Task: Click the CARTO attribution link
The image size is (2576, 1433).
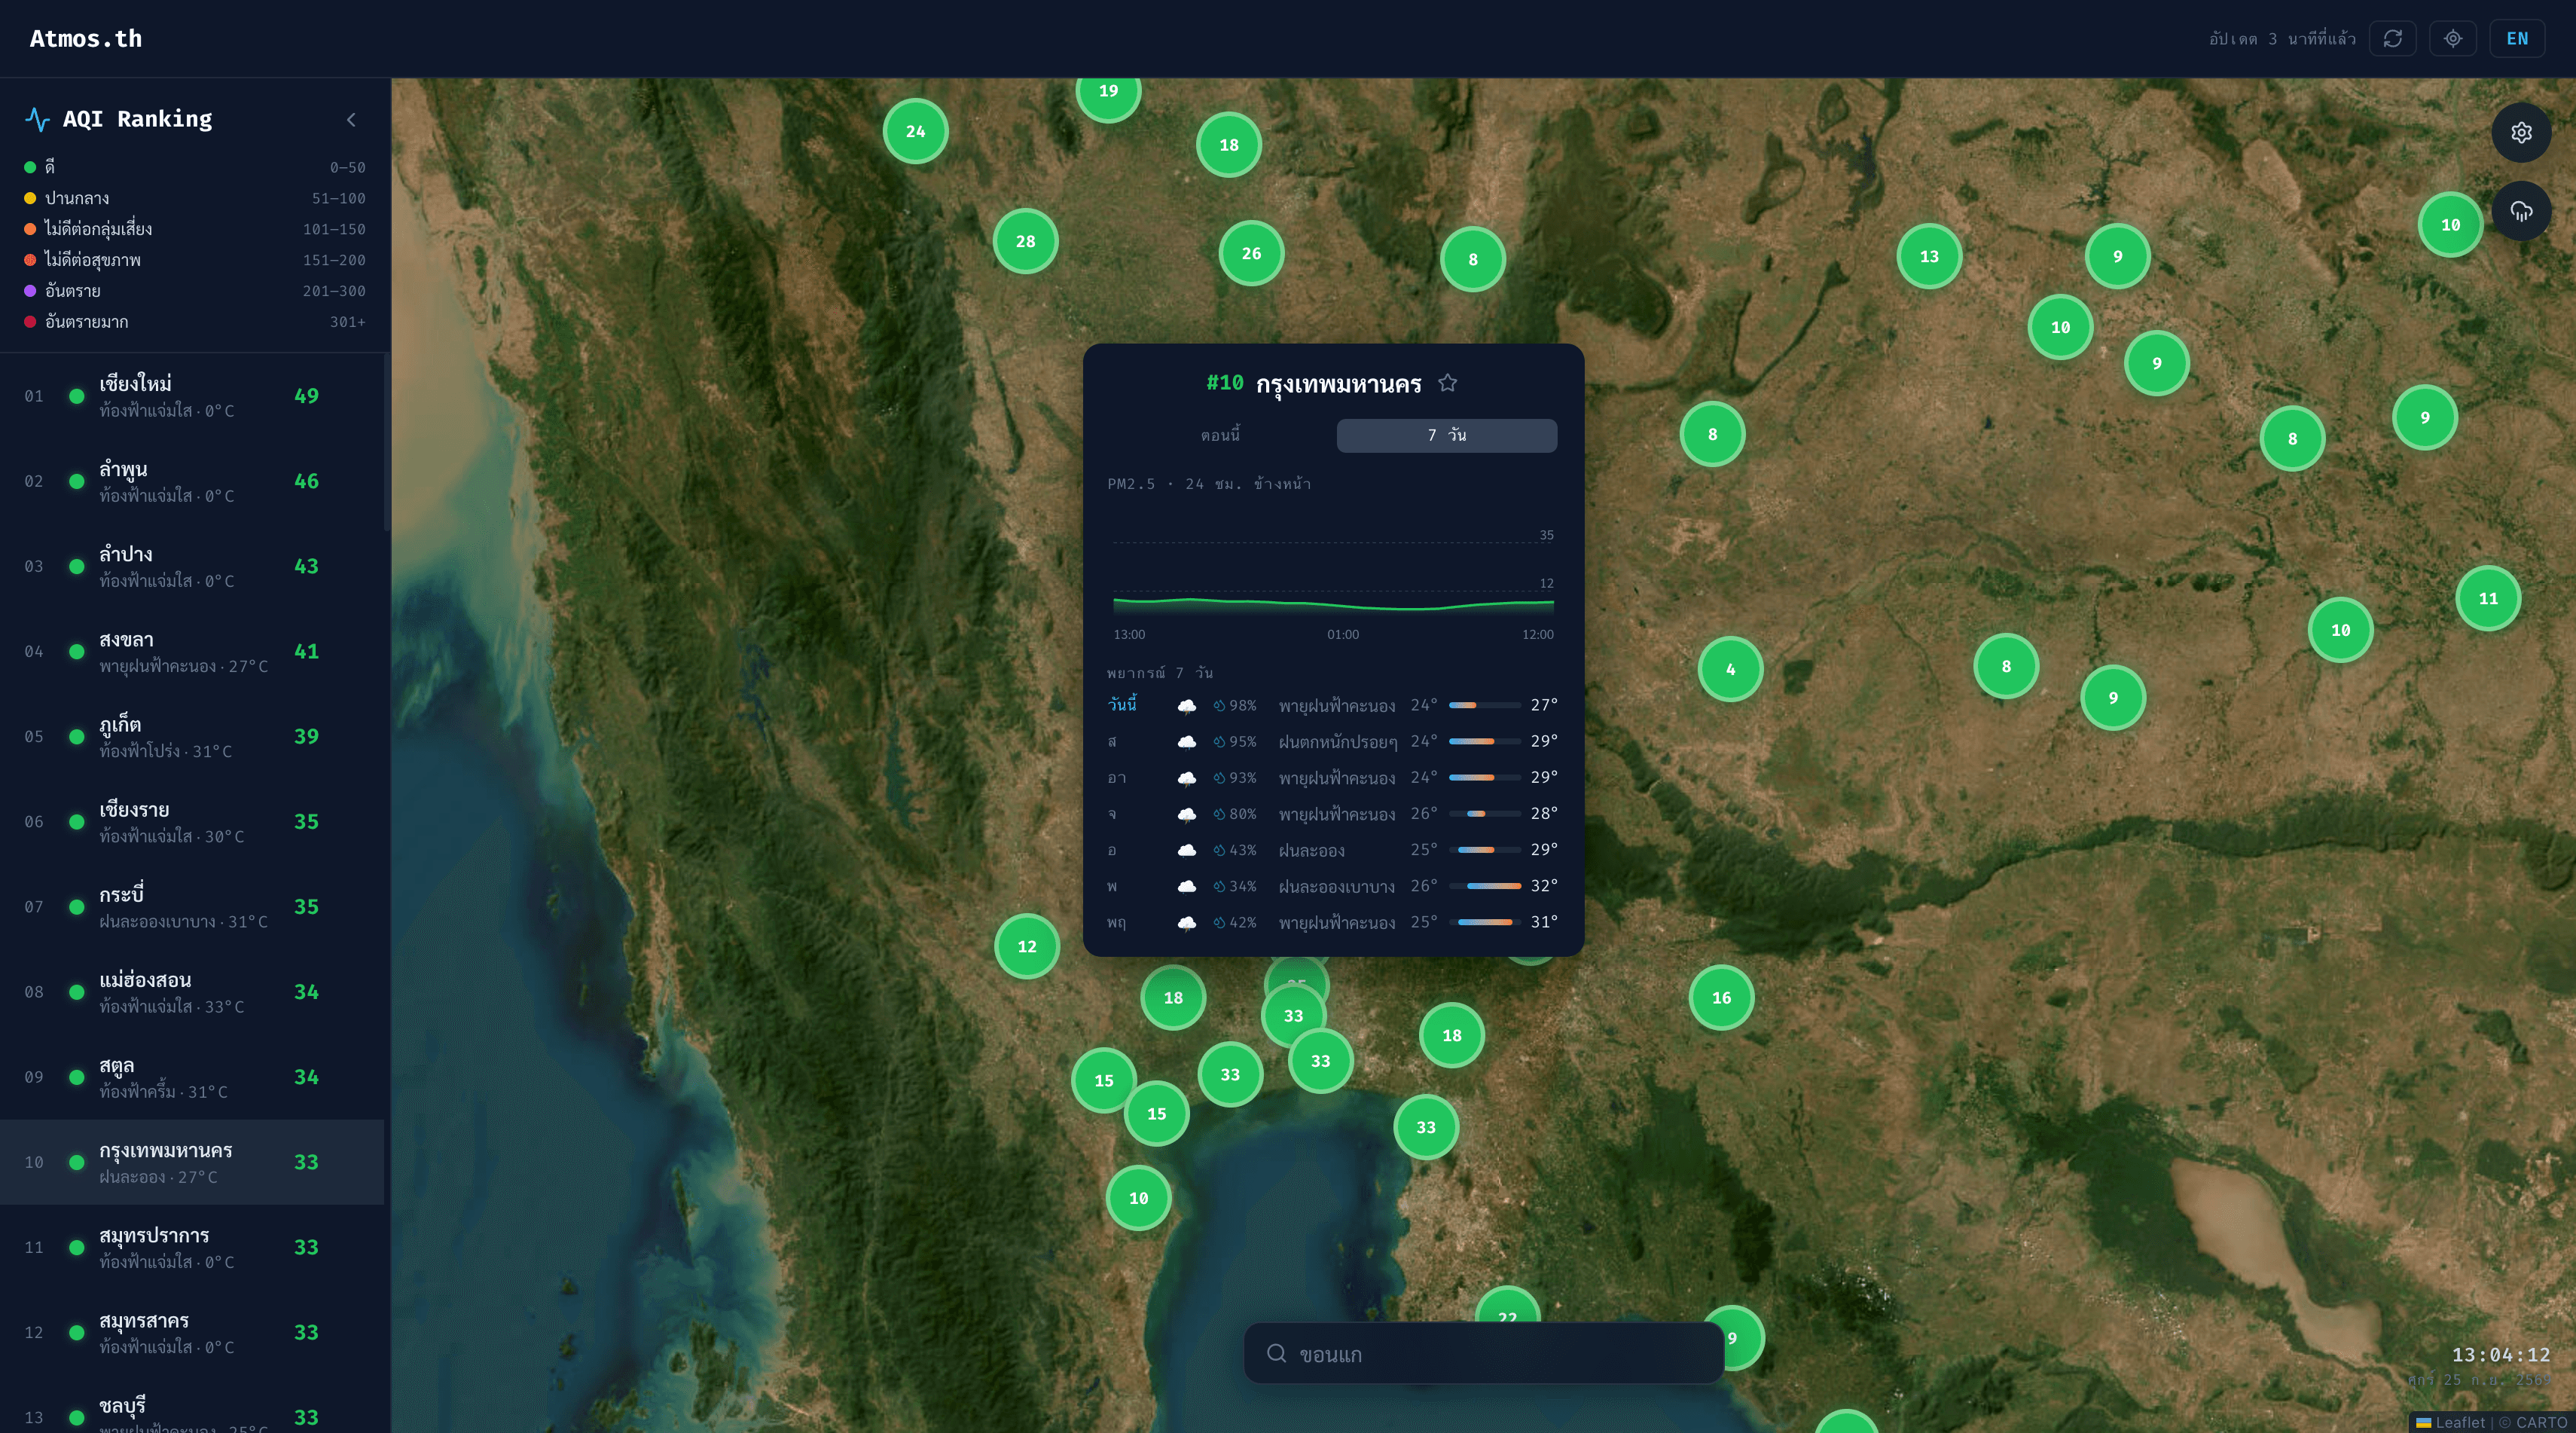Action: (x=2541, y=1422)
